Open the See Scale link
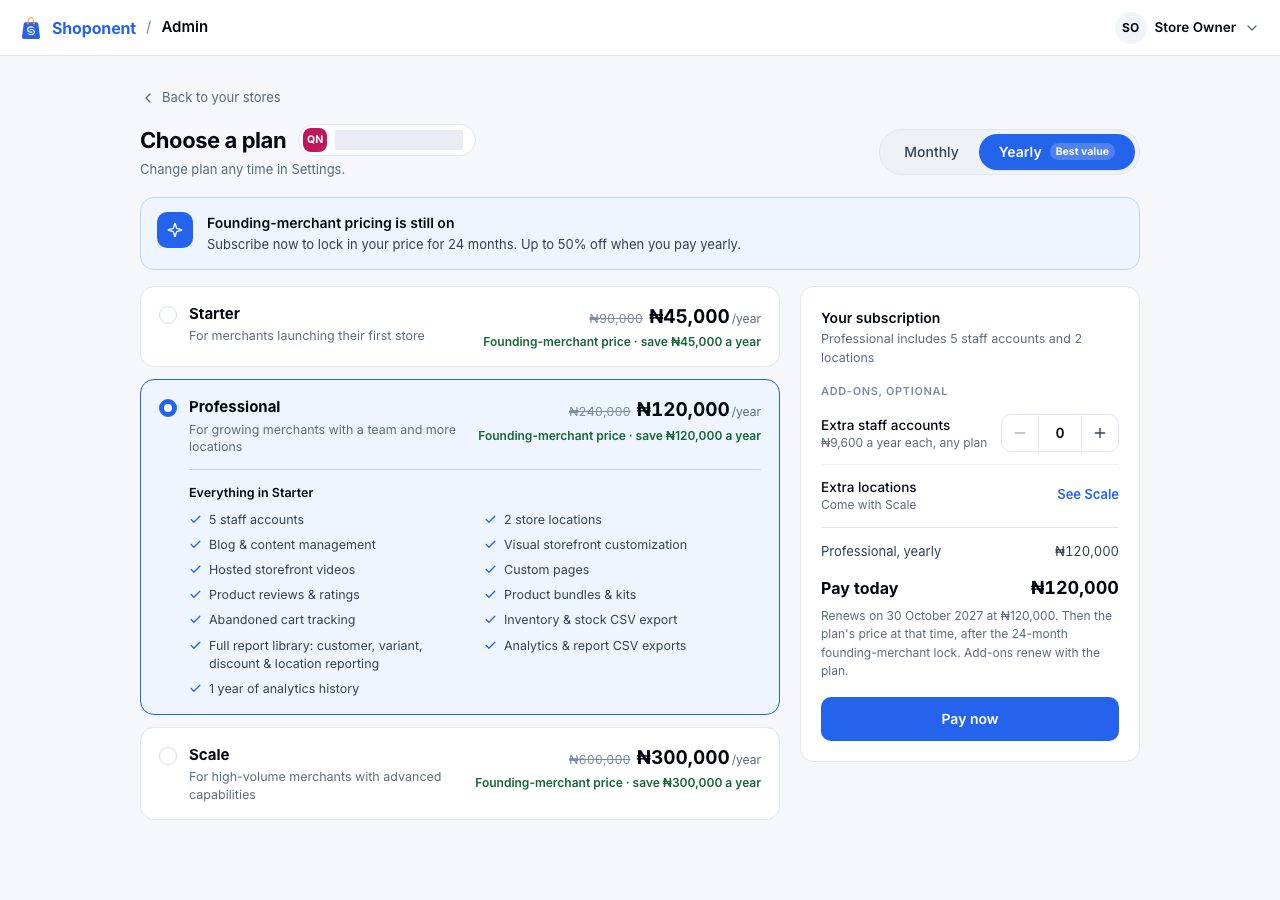Viewport: 1280px width, 900px height. [1088, 494]
